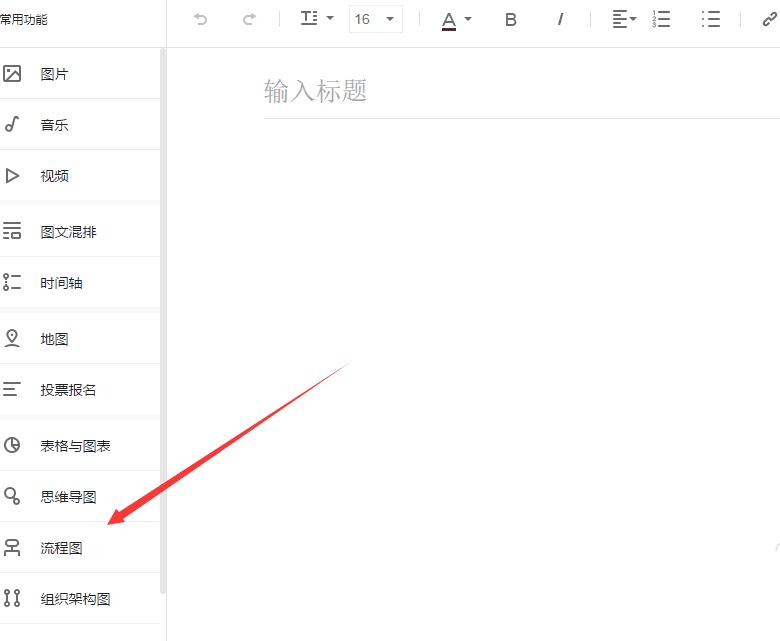This screenshot has width=780, height=641.
Task: Expand the heading style dropdown arrow
Action: pyautogui.click(x=330, y=18)
